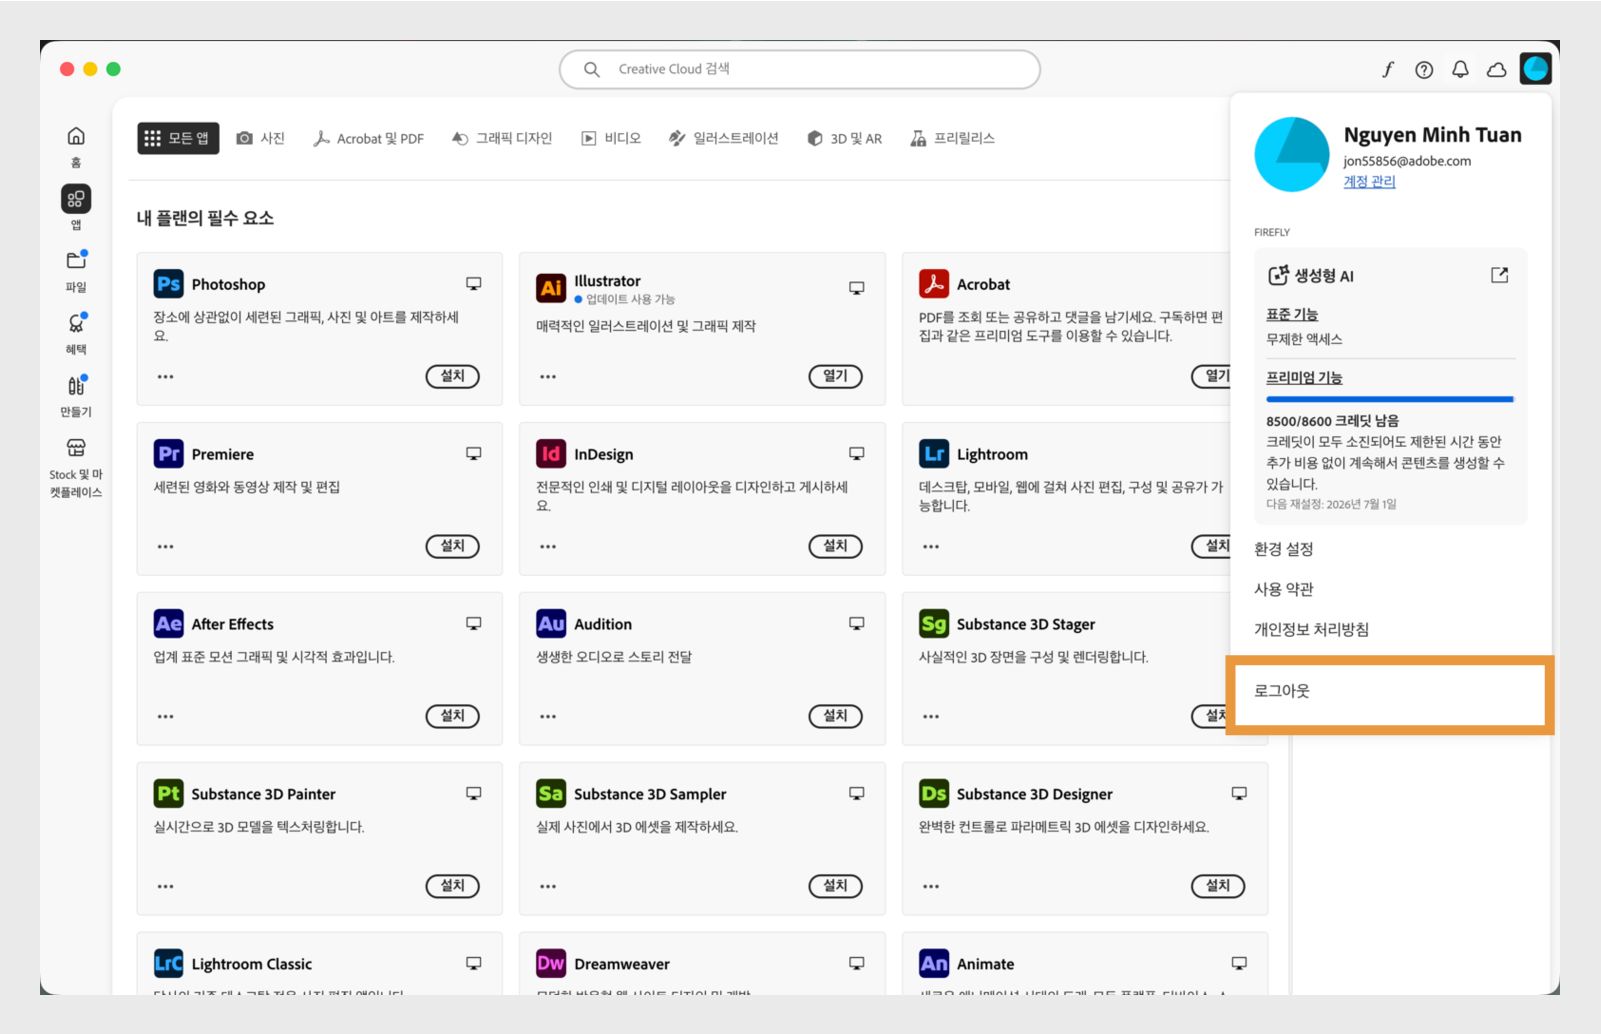Open the 만들기 (Create) sidebar icon
Viewport: 1601px width, 1034px height.
click(76, 385)
